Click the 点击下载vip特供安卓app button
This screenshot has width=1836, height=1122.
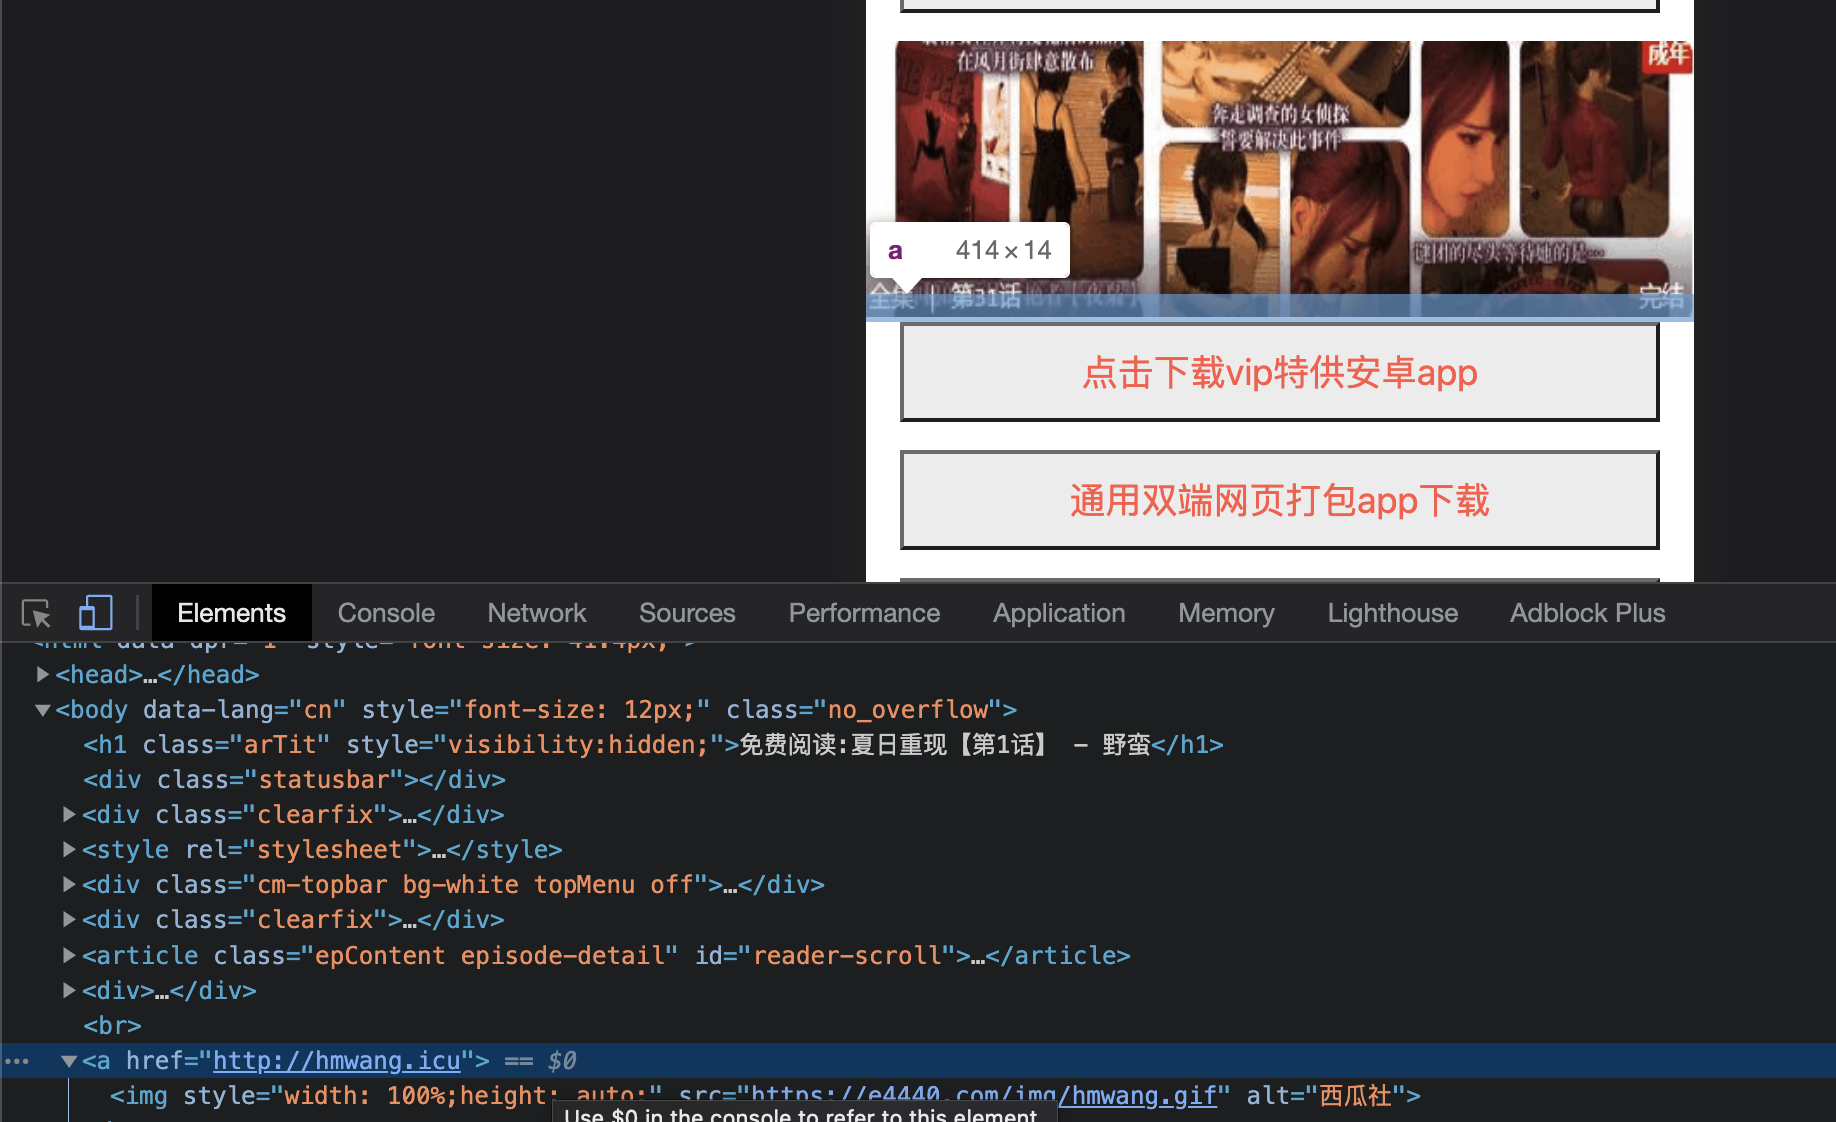coord(1279,372)
